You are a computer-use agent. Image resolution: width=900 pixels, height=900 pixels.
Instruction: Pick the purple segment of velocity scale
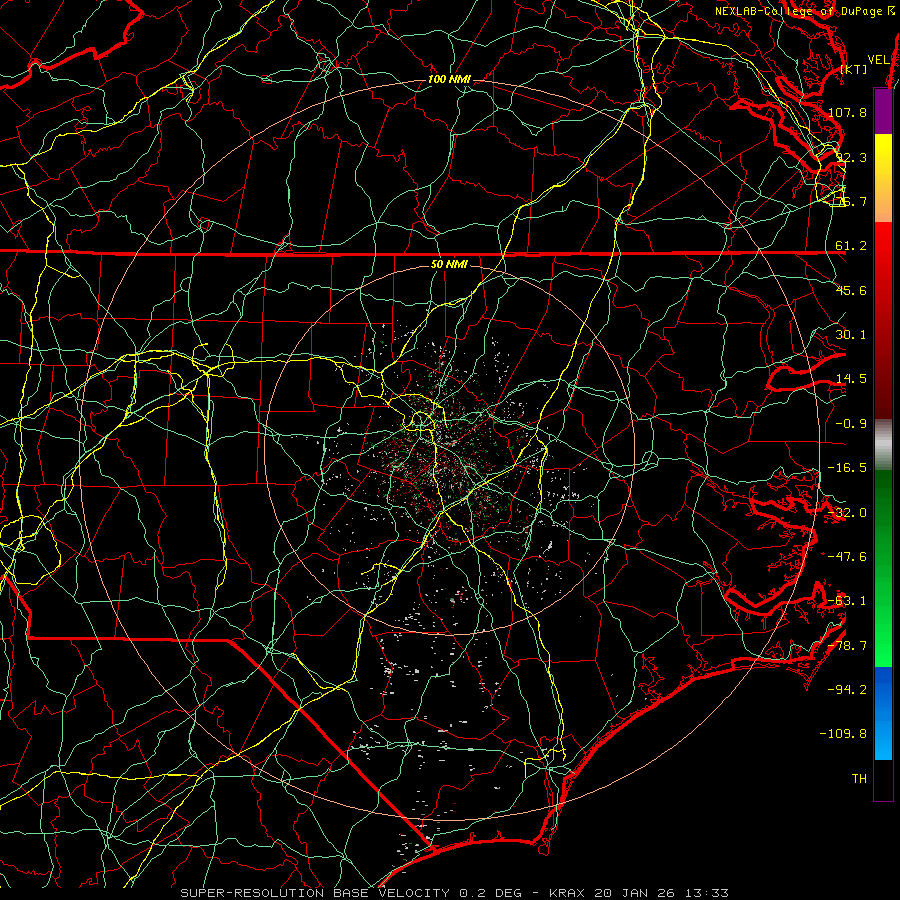[x=883, y=111]
